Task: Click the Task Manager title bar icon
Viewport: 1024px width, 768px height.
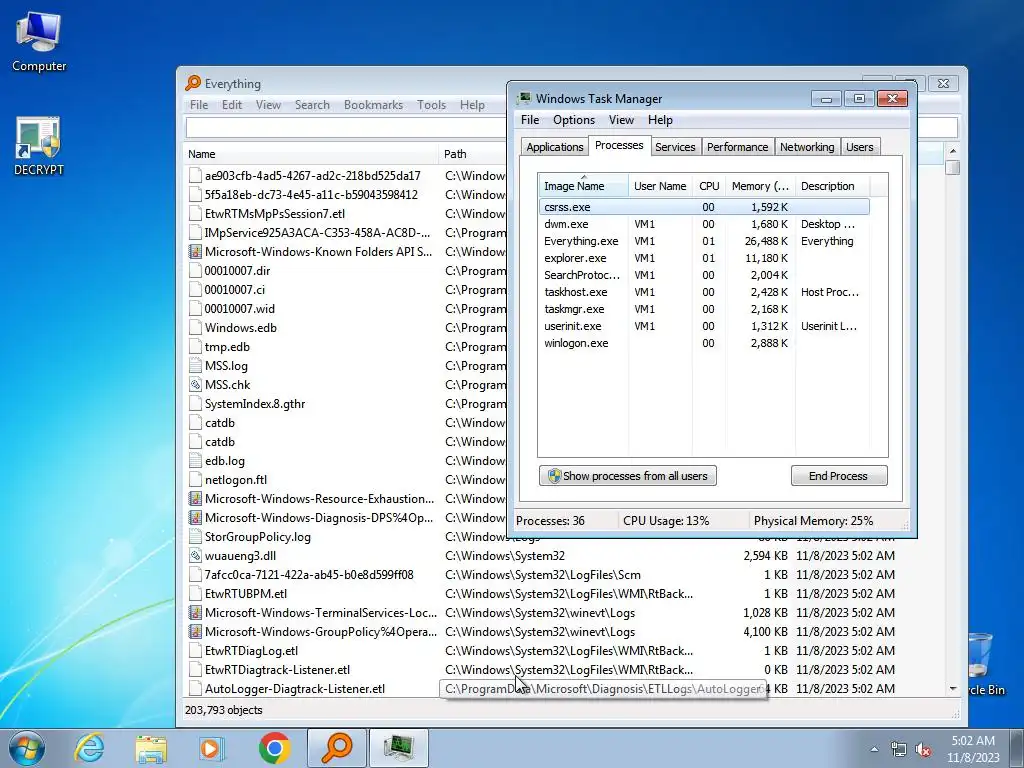Action: click(524, 98)
